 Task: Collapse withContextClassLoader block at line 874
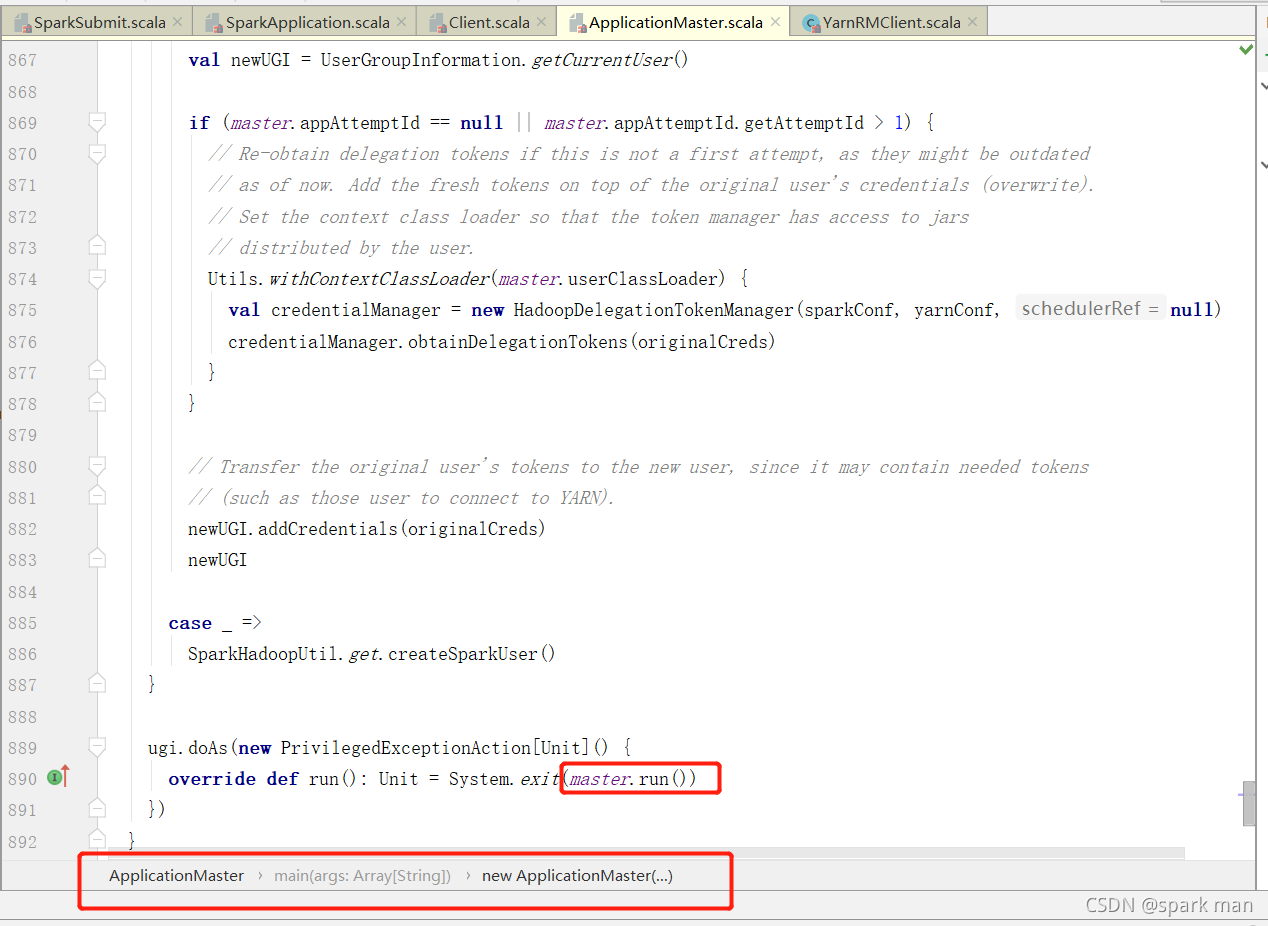pyautogui.click(x=97, y=278)
